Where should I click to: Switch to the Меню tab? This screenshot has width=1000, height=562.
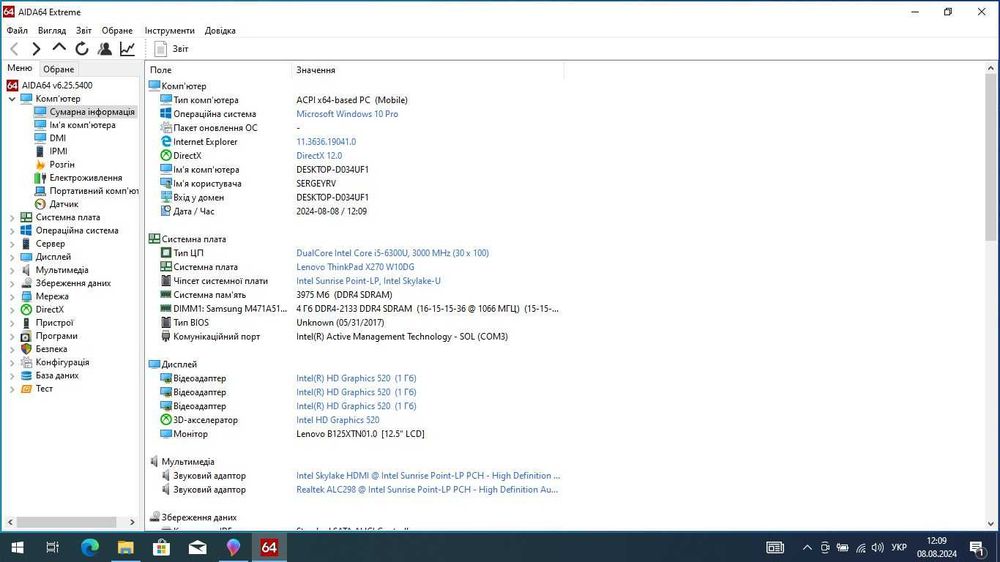click(20, 68)
